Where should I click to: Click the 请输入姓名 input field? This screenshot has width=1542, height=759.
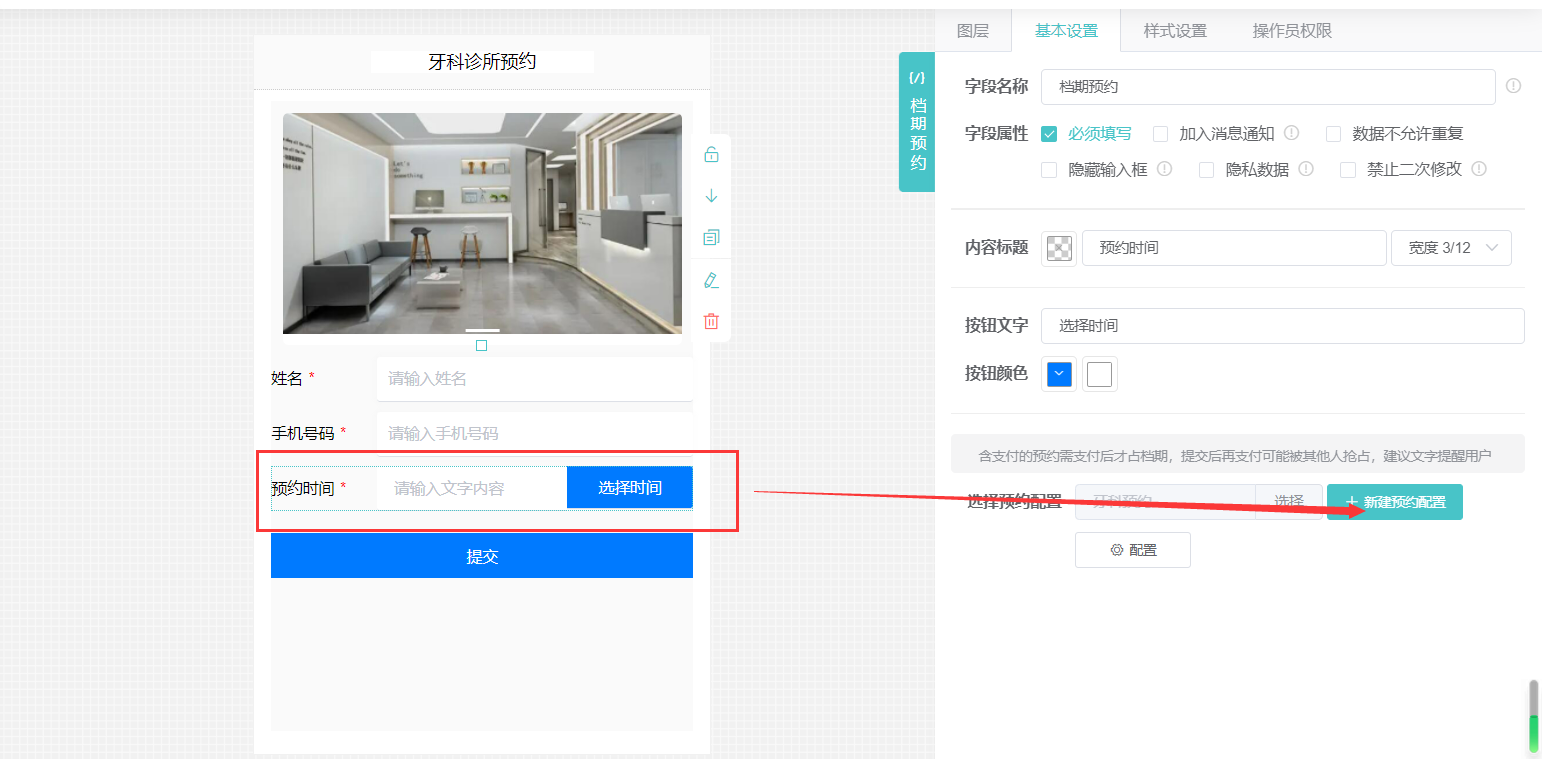point(535,379)
